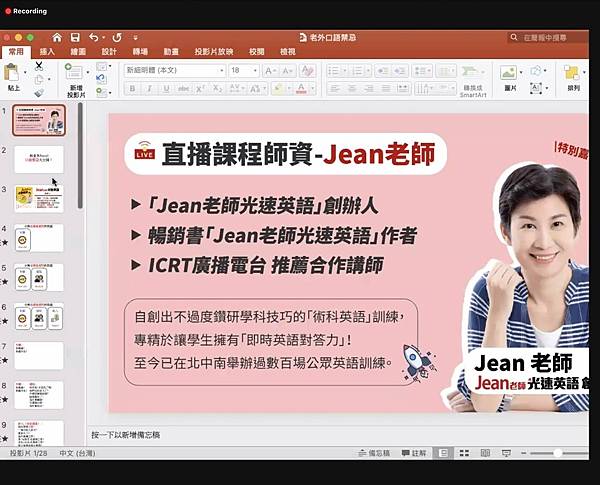Open the 設計 ribbon tab
The image size is (600, 485).
pyautogui.click(x=109, y=51)
